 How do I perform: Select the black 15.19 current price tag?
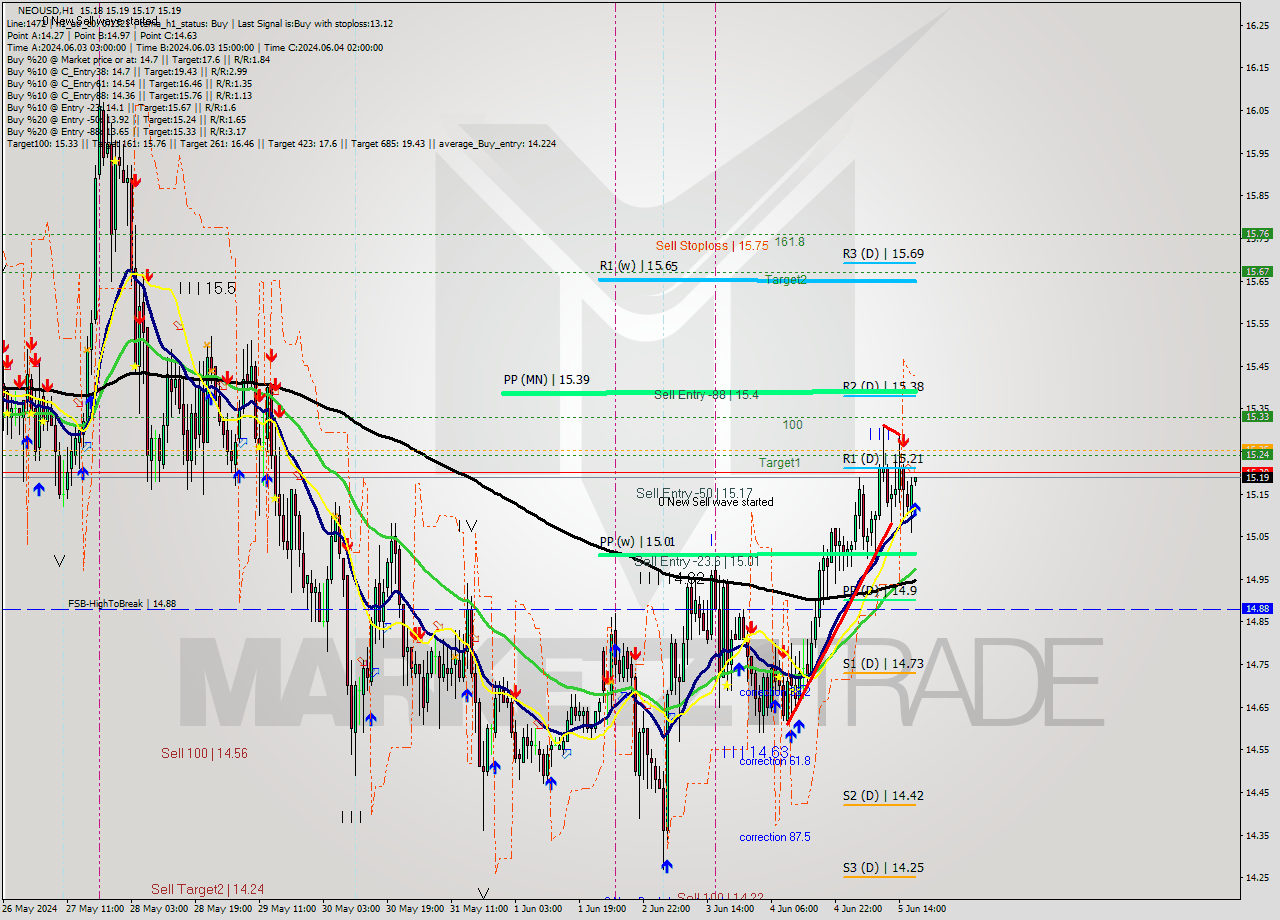coord(1256,477)
